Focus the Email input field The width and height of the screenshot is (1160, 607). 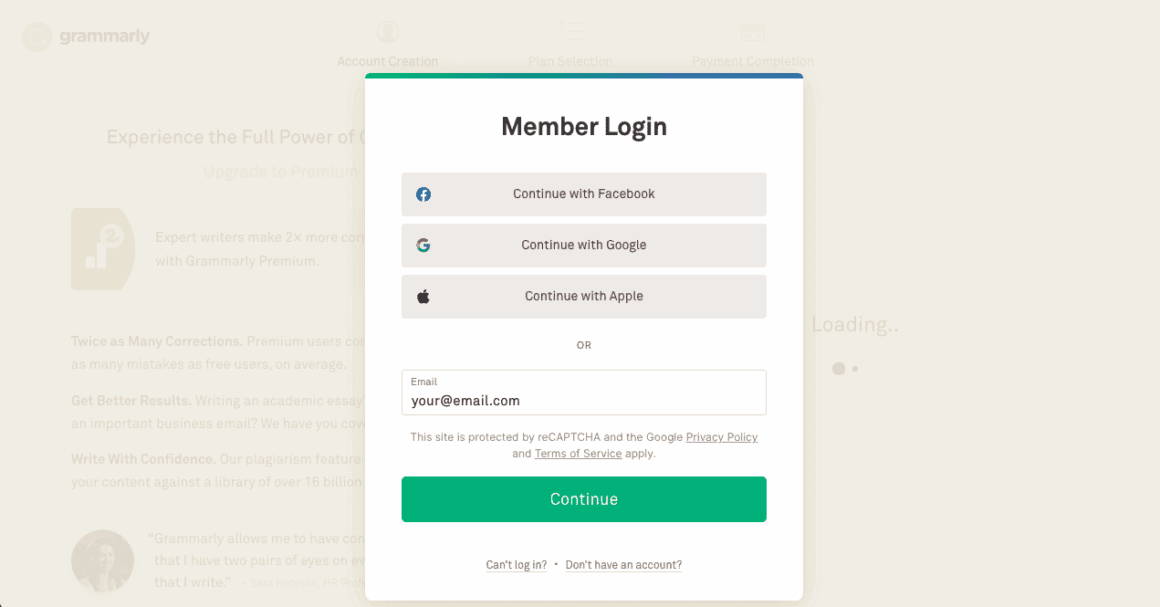tap(584, 400)
